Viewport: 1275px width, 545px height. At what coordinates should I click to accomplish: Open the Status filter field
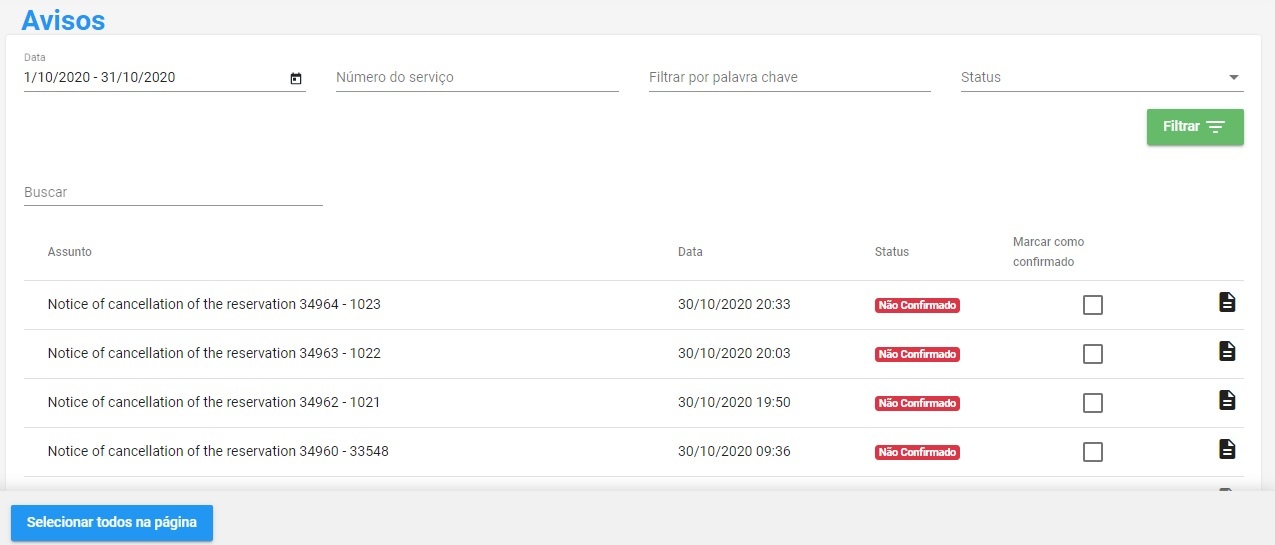(1102, 77)
